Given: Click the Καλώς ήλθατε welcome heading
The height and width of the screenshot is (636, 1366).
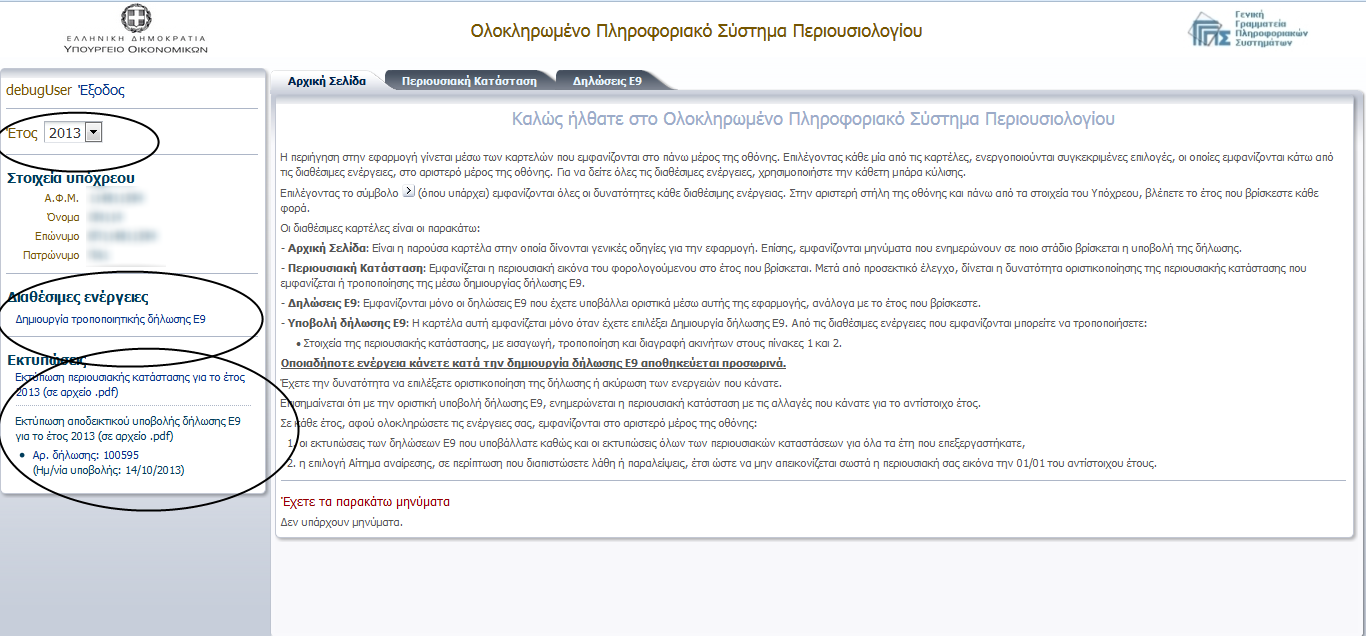Looking at the screenshot, I should click(812, 119).
